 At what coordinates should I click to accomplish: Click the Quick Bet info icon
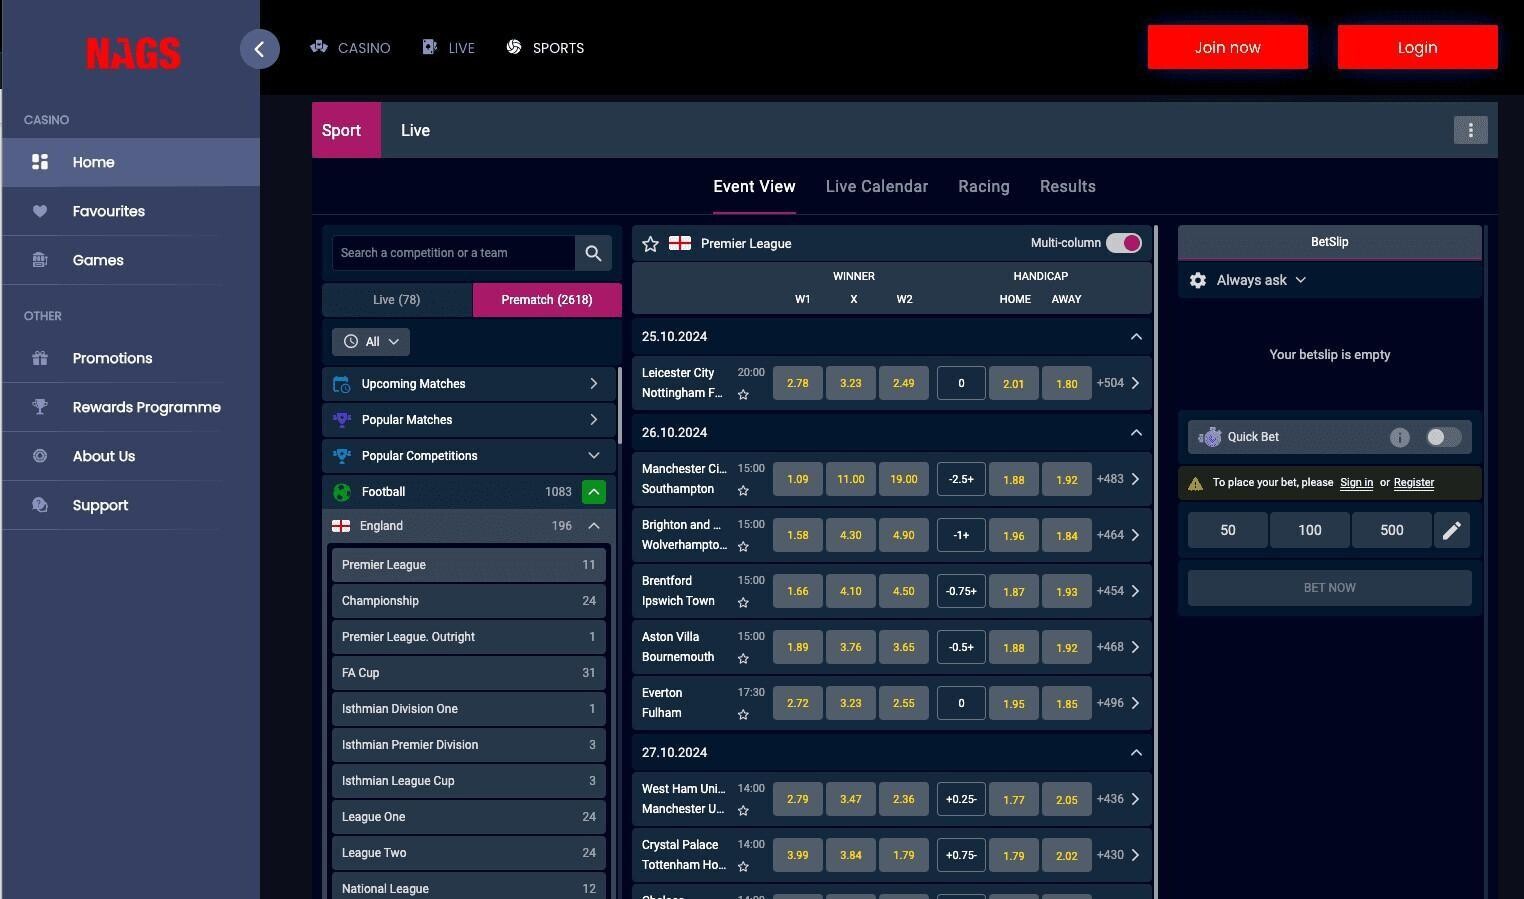click(x=1399, y=437)
